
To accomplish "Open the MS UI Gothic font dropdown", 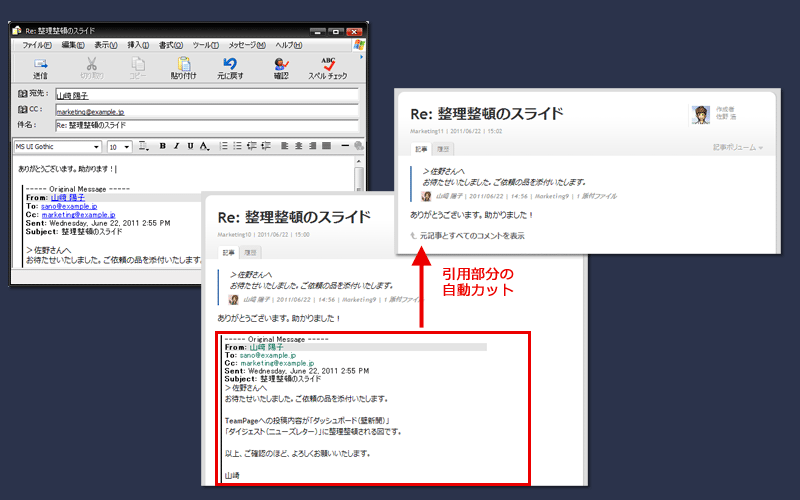I will (58, 146).
